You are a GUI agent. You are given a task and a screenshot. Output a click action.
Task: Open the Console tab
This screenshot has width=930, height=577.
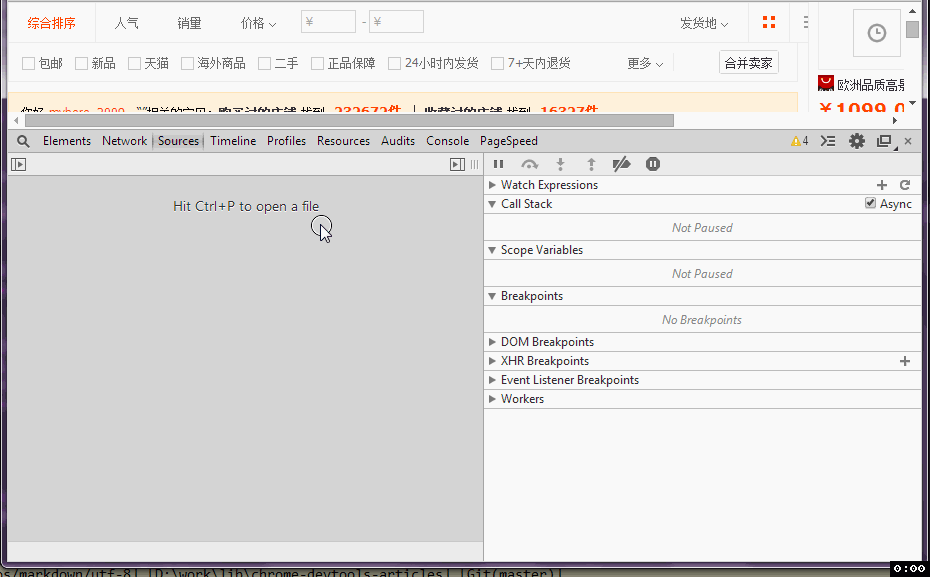pos(447,141)
